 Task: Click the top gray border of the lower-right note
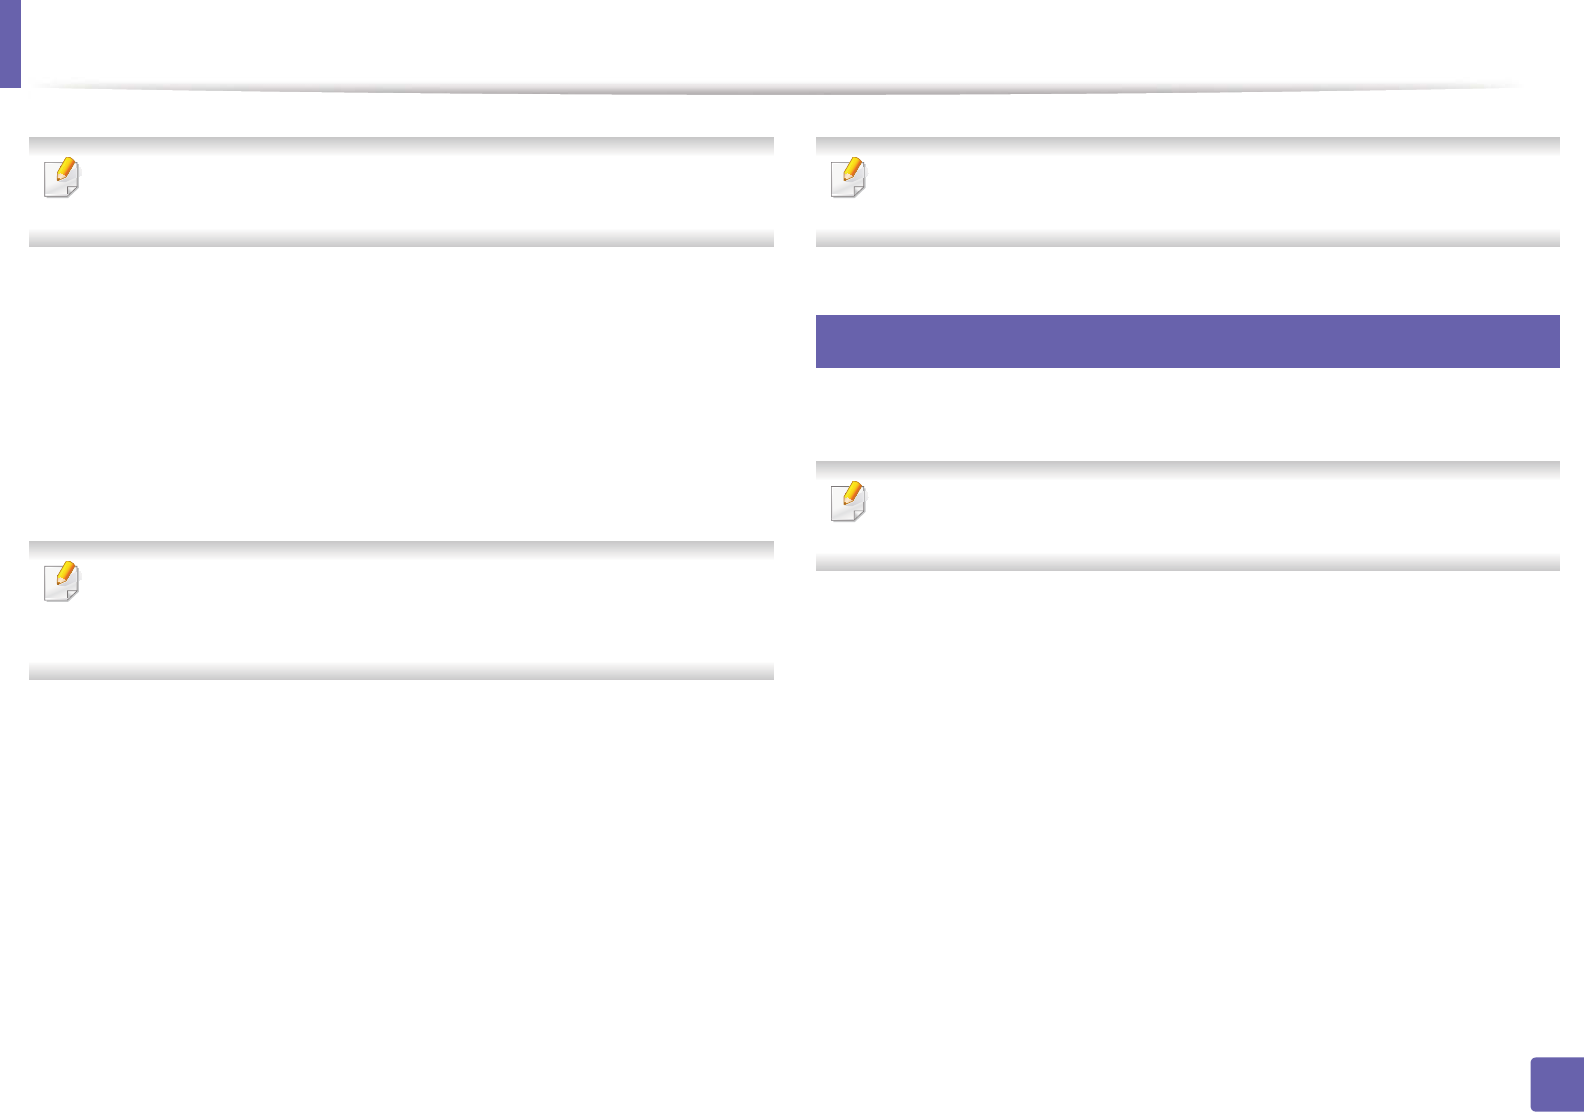pyautogui.click(x=1187, y=468)
